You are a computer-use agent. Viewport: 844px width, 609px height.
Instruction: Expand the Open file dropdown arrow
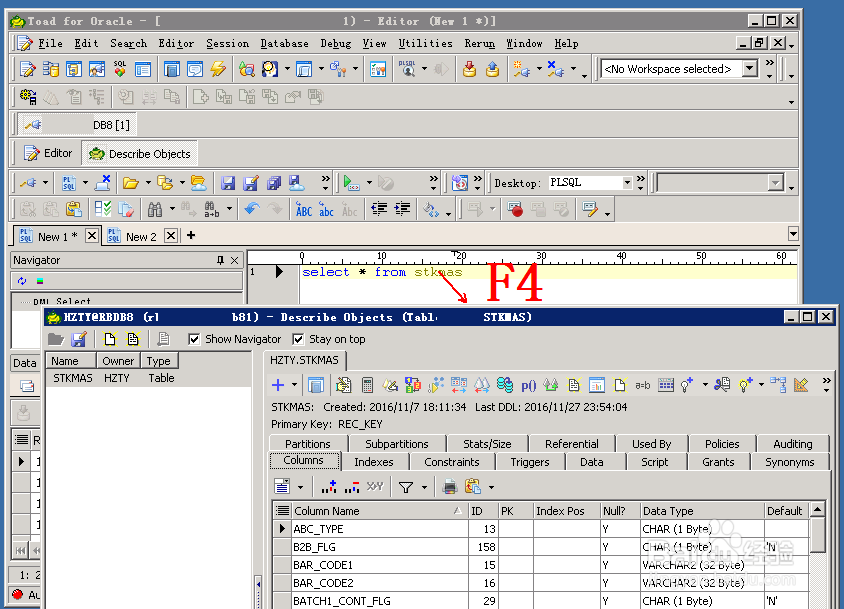tap(148, 183)
